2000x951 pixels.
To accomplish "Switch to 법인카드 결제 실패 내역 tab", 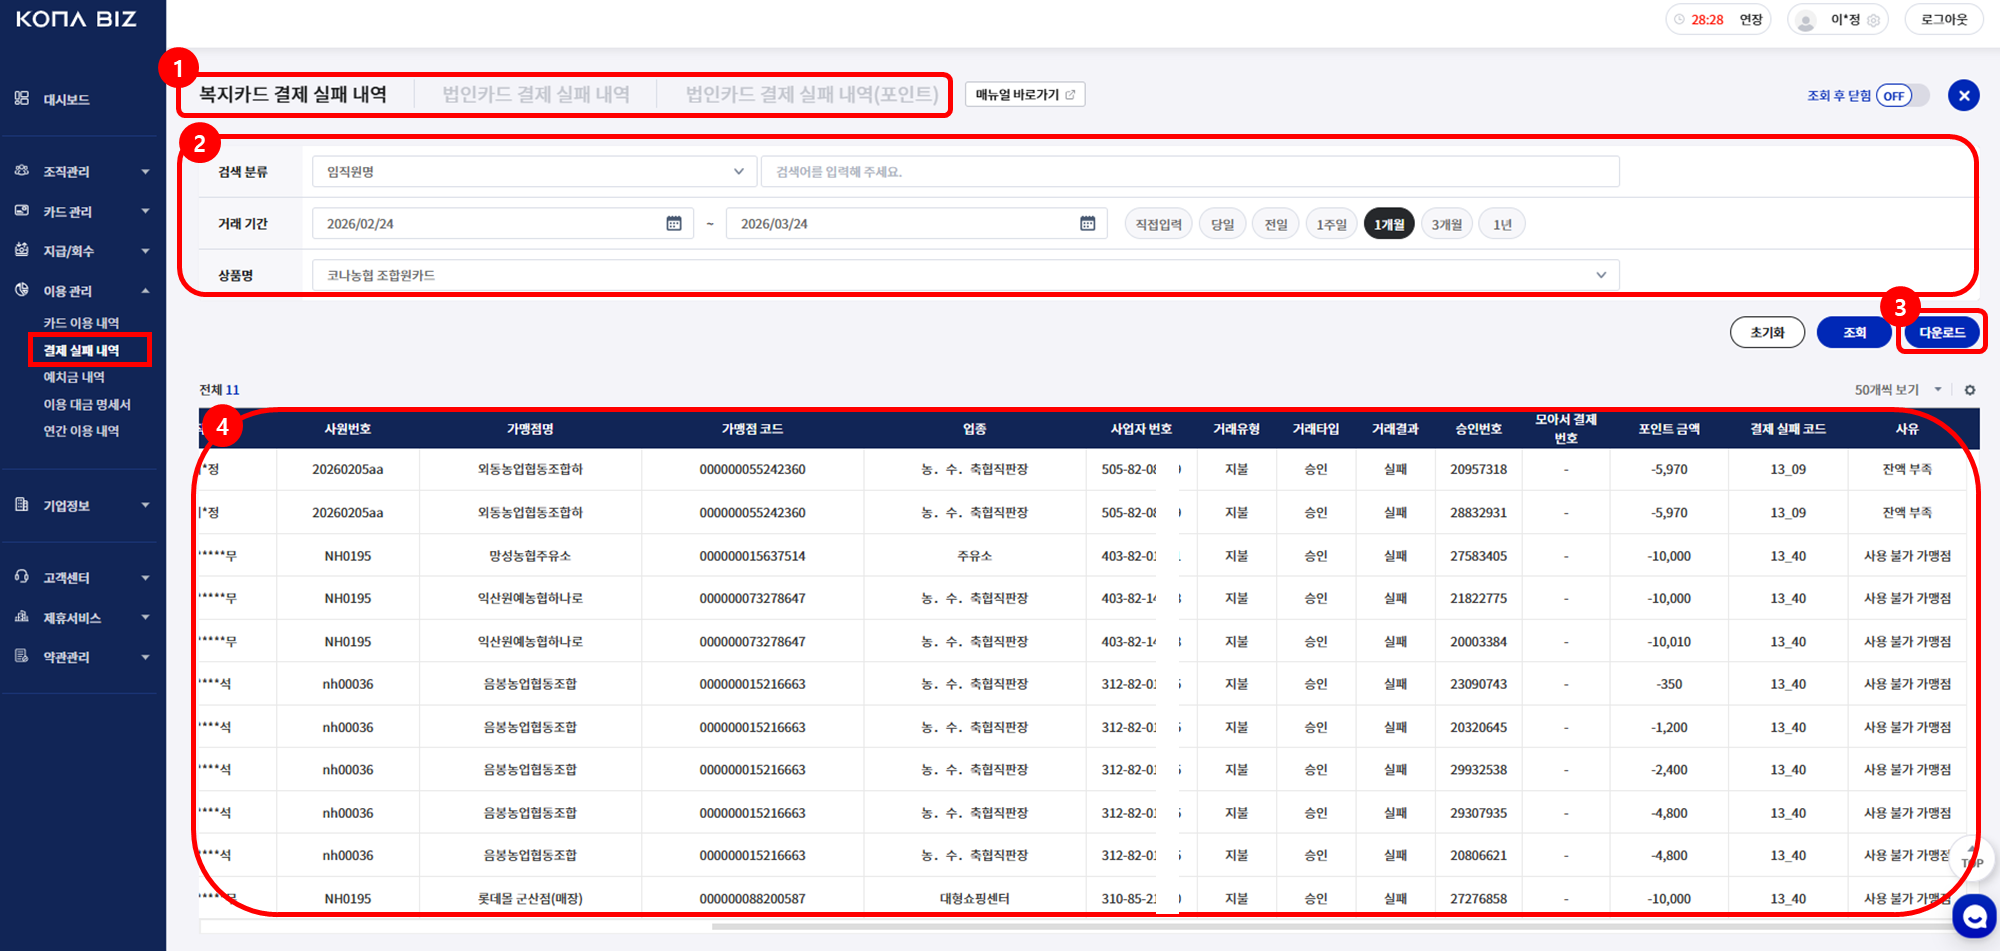I will (x=536, y=95).
